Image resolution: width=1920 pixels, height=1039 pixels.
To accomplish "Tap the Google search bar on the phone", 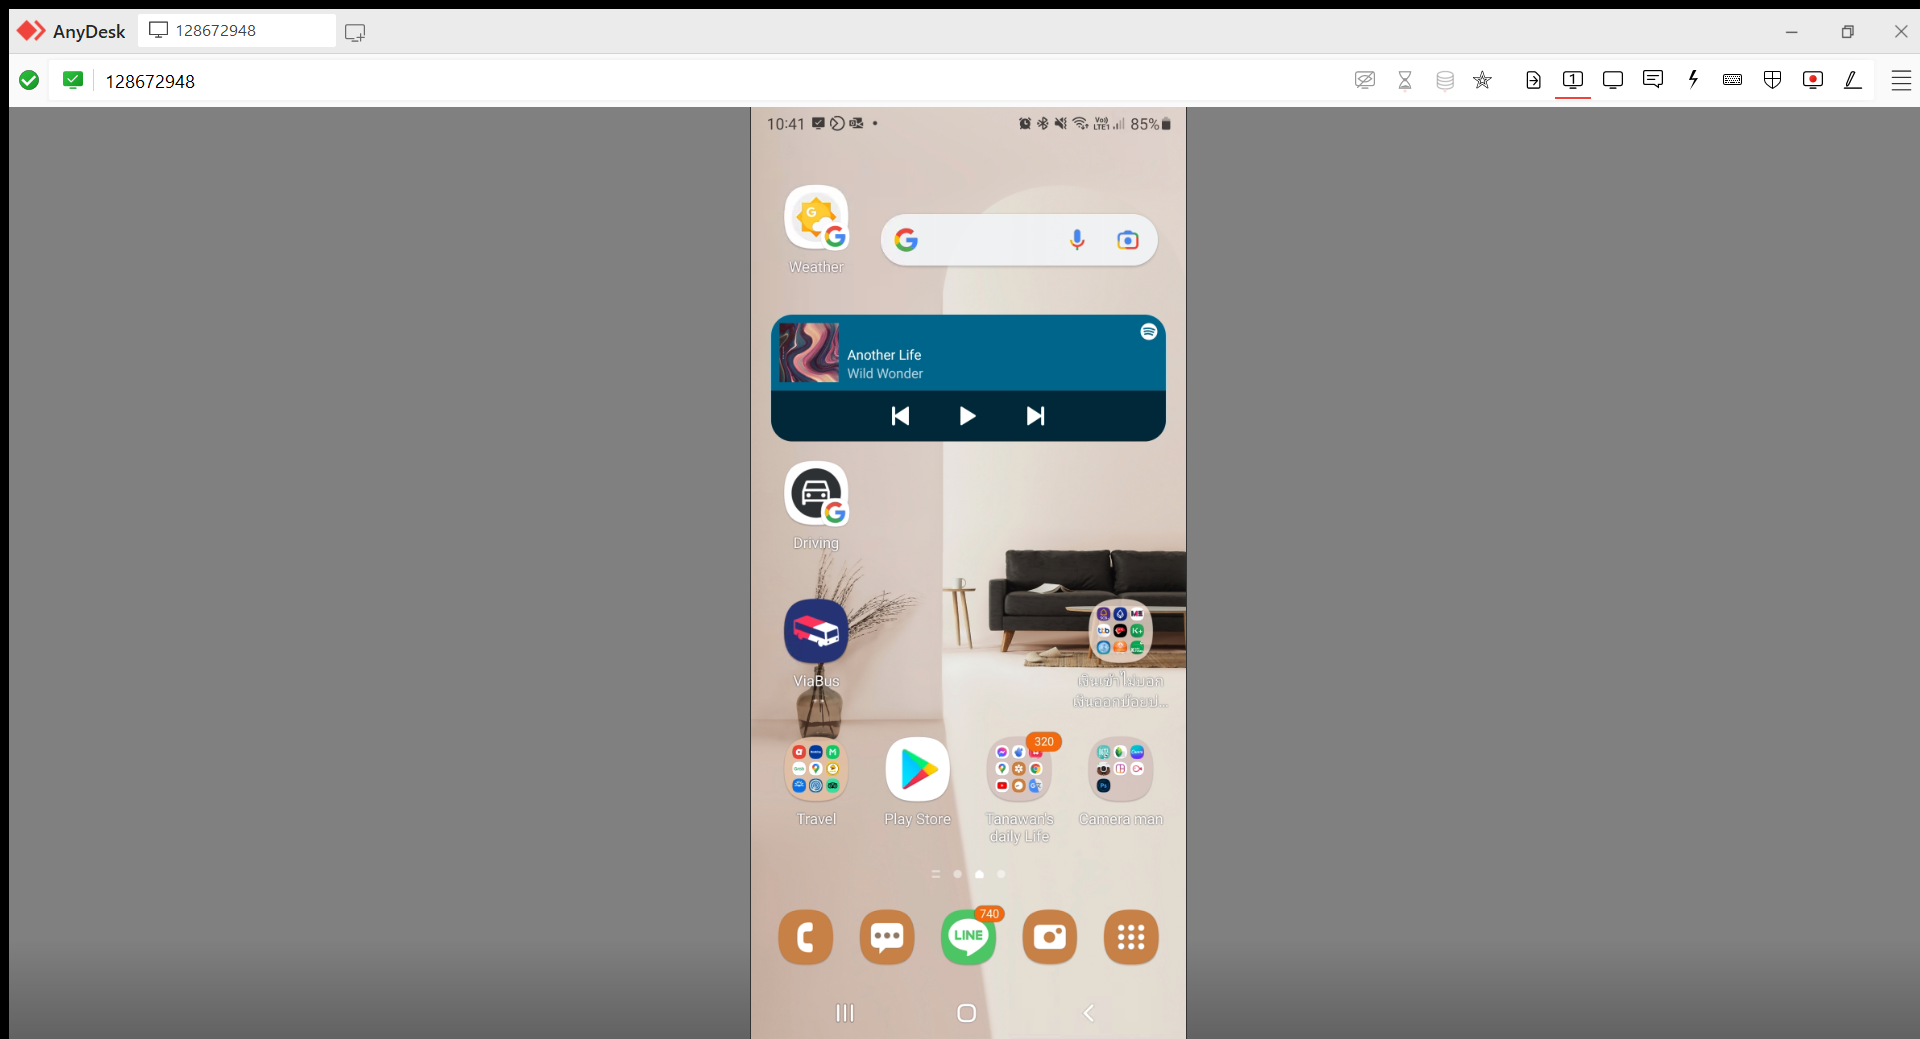I will click(x=1019, y=240).
